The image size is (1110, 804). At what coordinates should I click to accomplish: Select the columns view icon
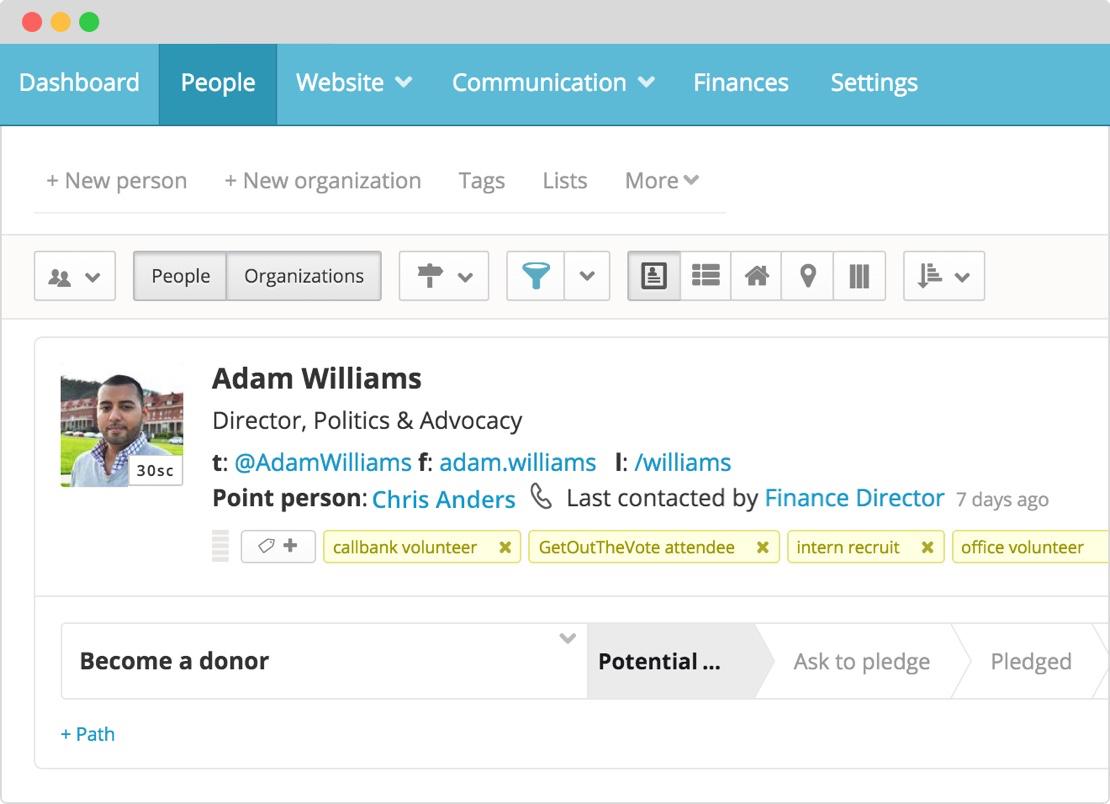coord(859,276)
